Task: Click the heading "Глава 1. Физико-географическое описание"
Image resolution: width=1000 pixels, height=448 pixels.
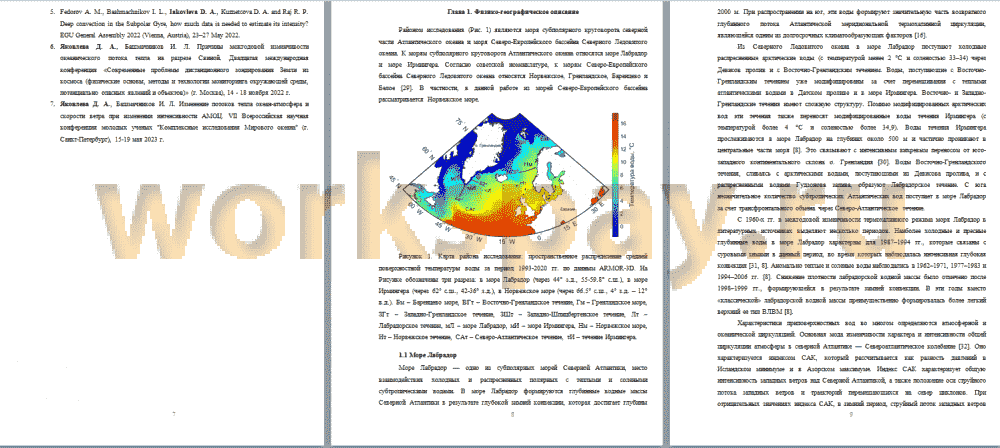Action: 514,11
